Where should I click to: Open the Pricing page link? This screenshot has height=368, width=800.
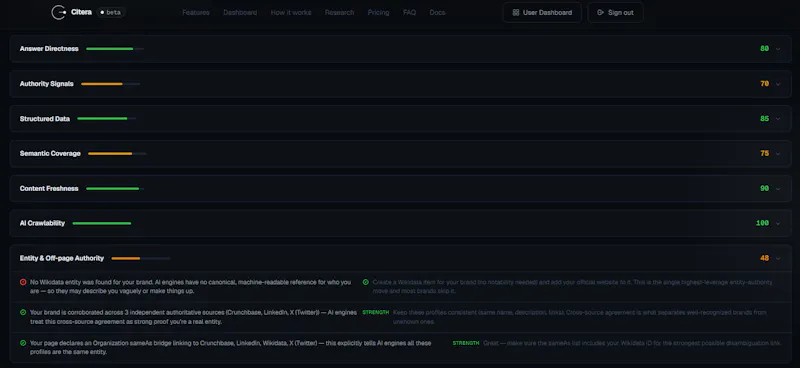[x=378, y=12]
